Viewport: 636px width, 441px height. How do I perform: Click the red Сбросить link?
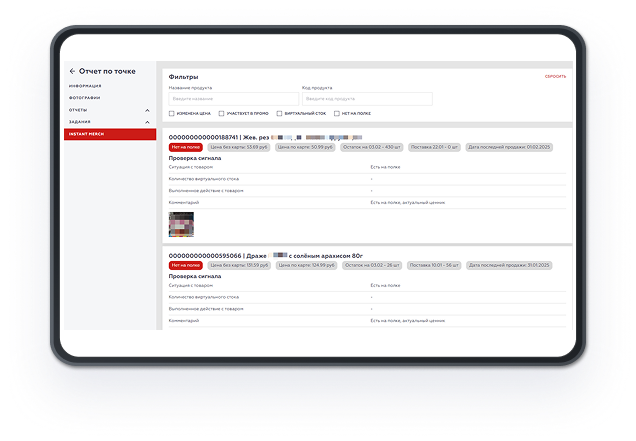pyautogui.click(x=555, y=77)
